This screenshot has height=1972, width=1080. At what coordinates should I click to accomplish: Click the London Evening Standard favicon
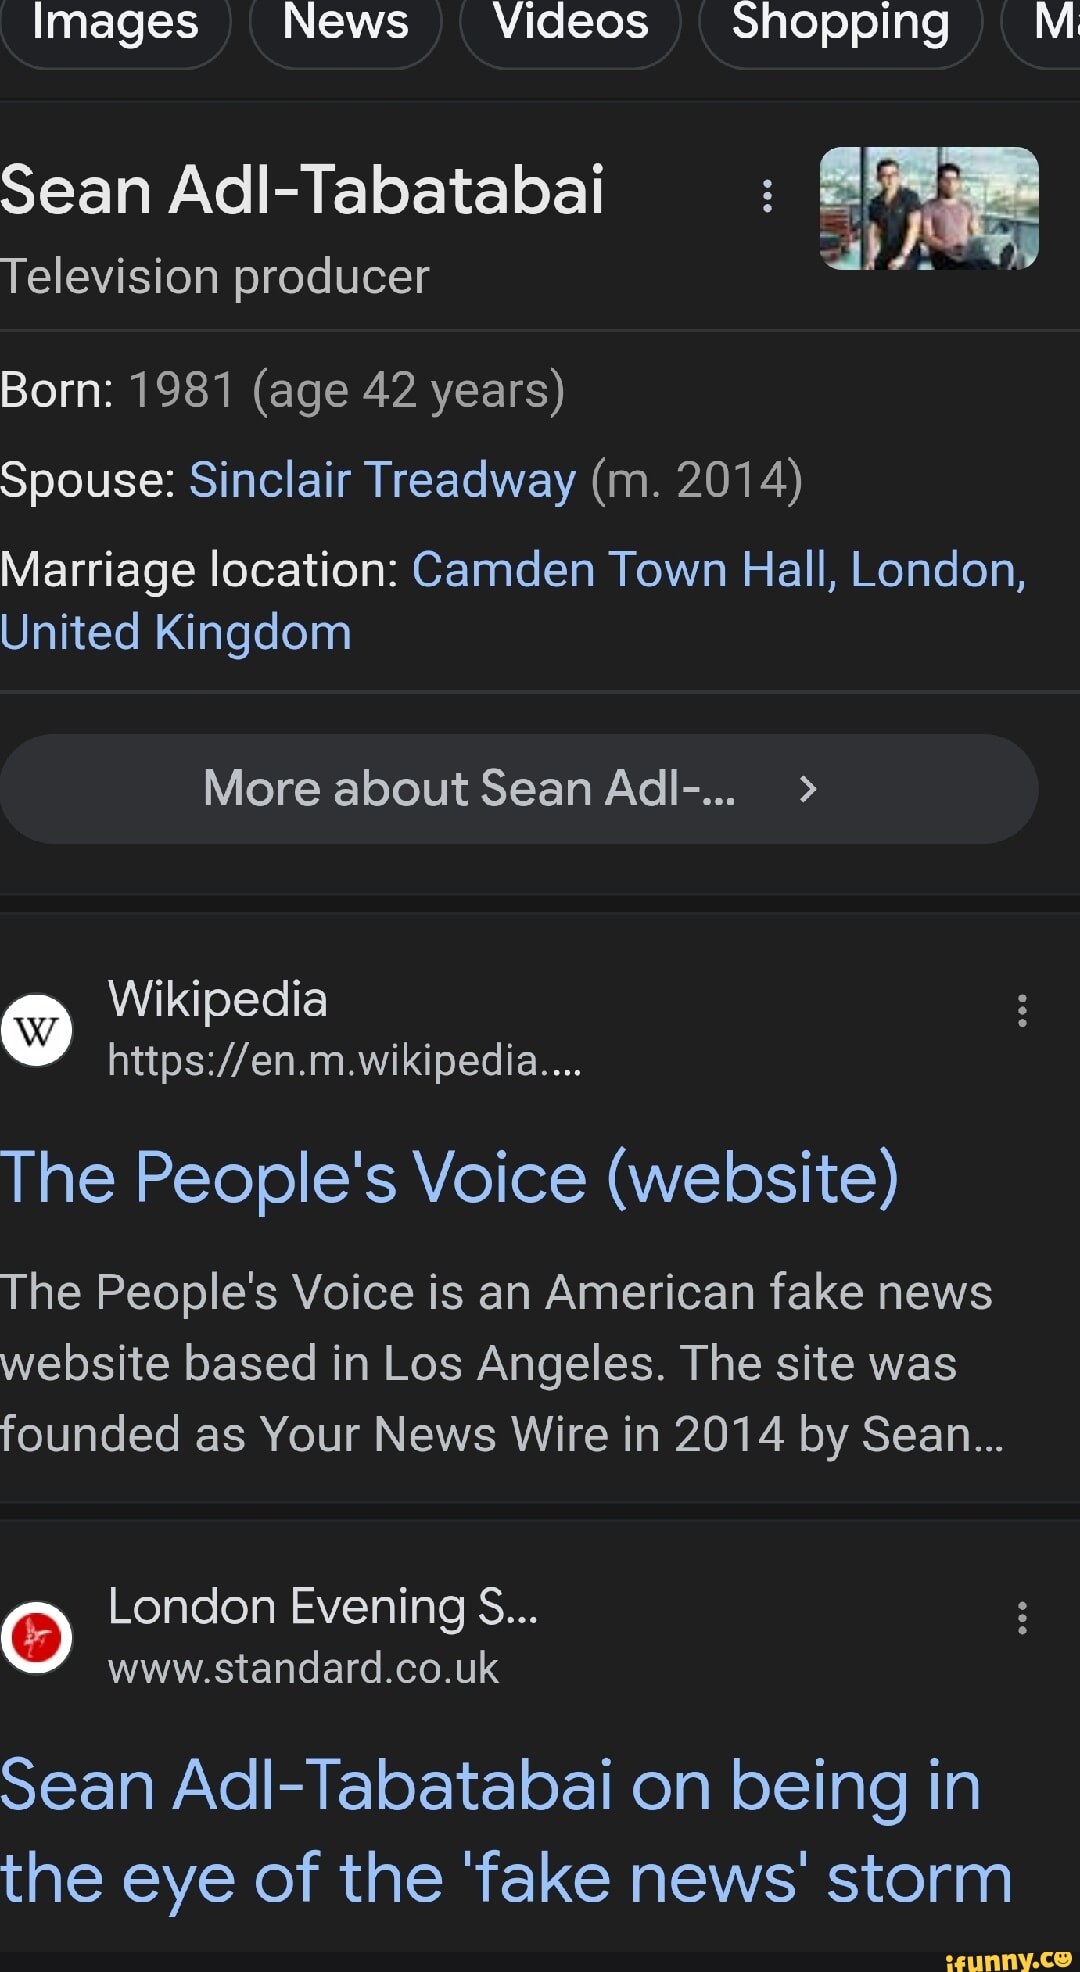[37, 1637]
